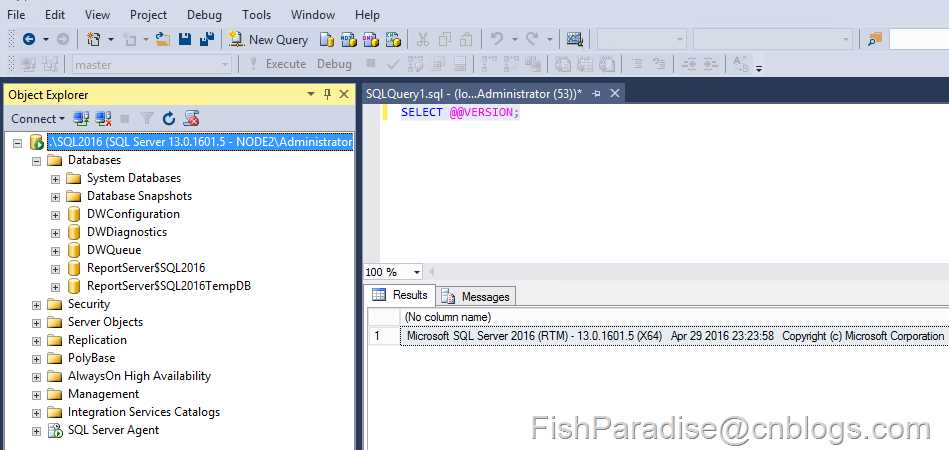Click the pin icon on SQLQuery1.sql tab
The image size is (949, 450).
596,94
